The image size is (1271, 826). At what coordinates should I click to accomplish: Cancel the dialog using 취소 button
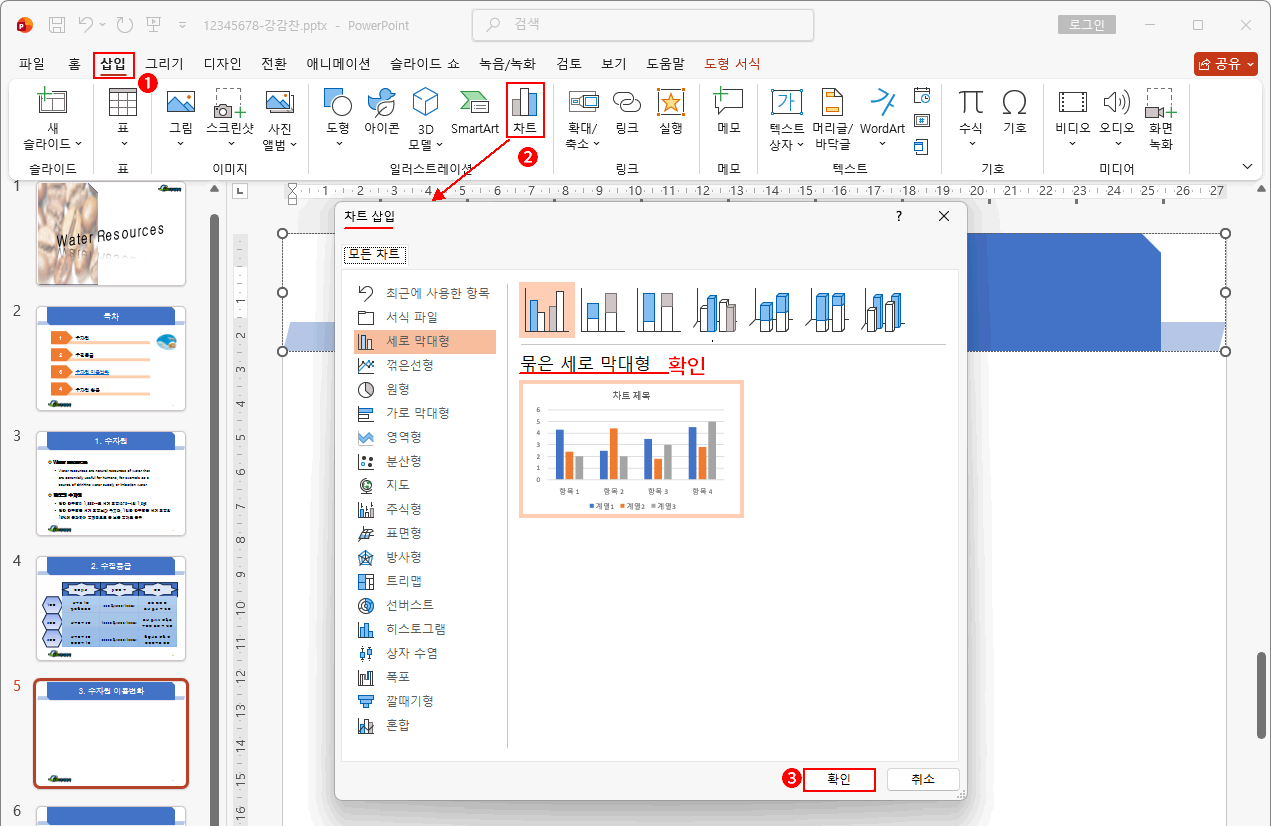(x=922, y=779)
